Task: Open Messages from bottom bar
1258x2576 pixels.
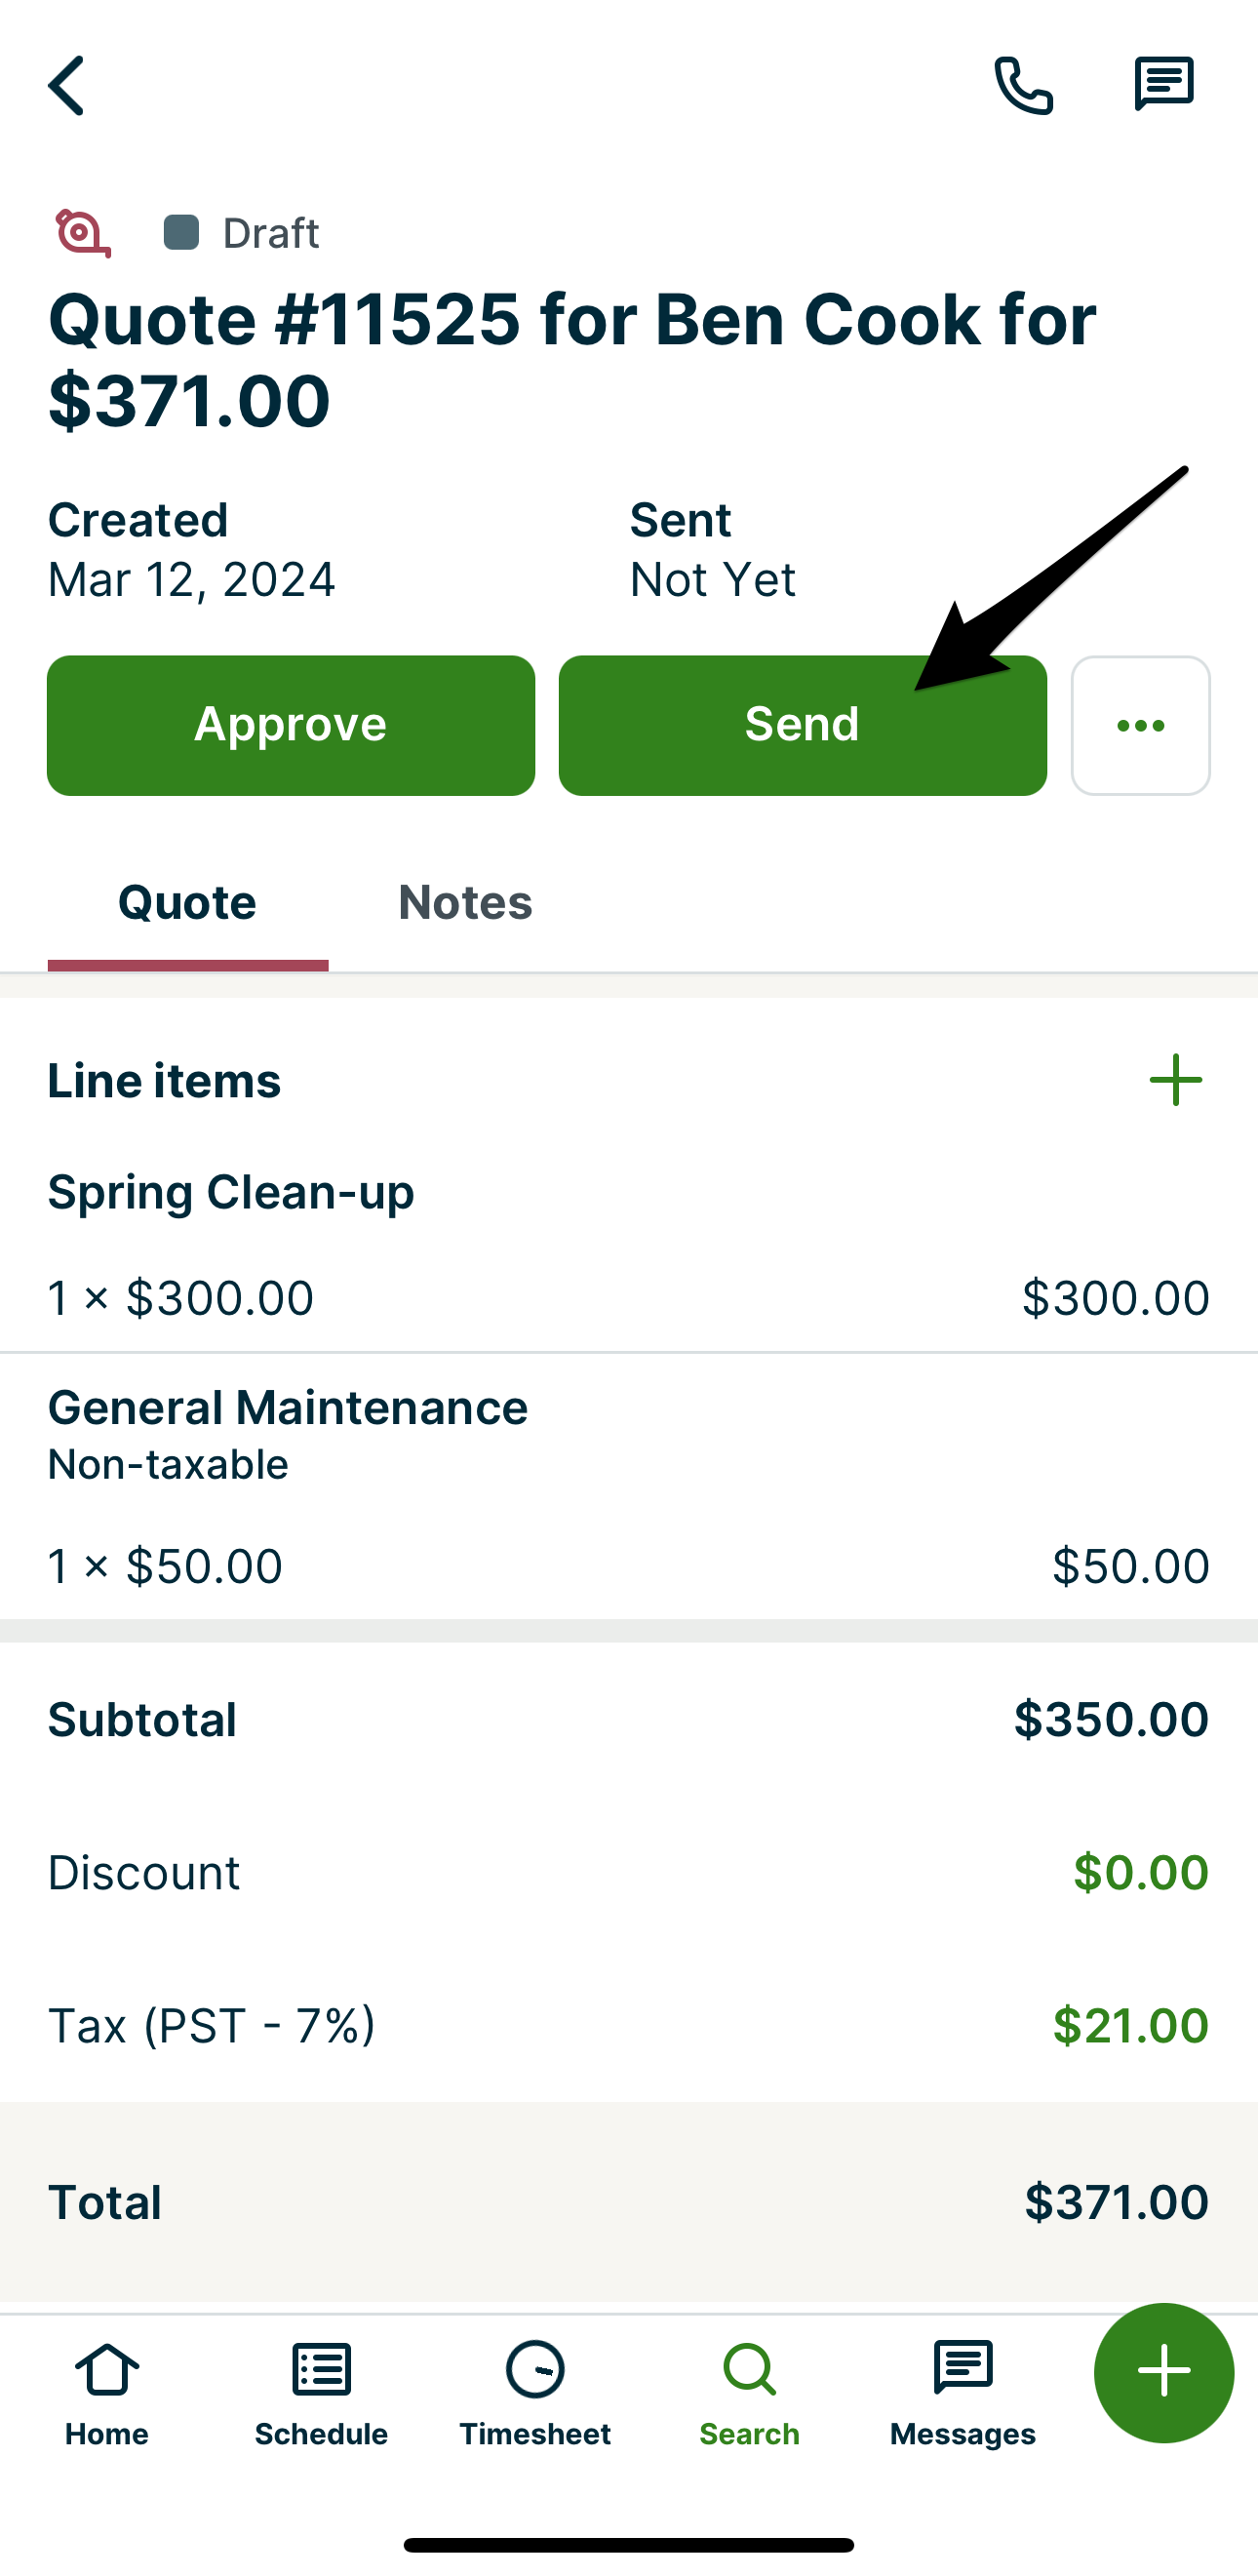Action: tap(962, 2393)
